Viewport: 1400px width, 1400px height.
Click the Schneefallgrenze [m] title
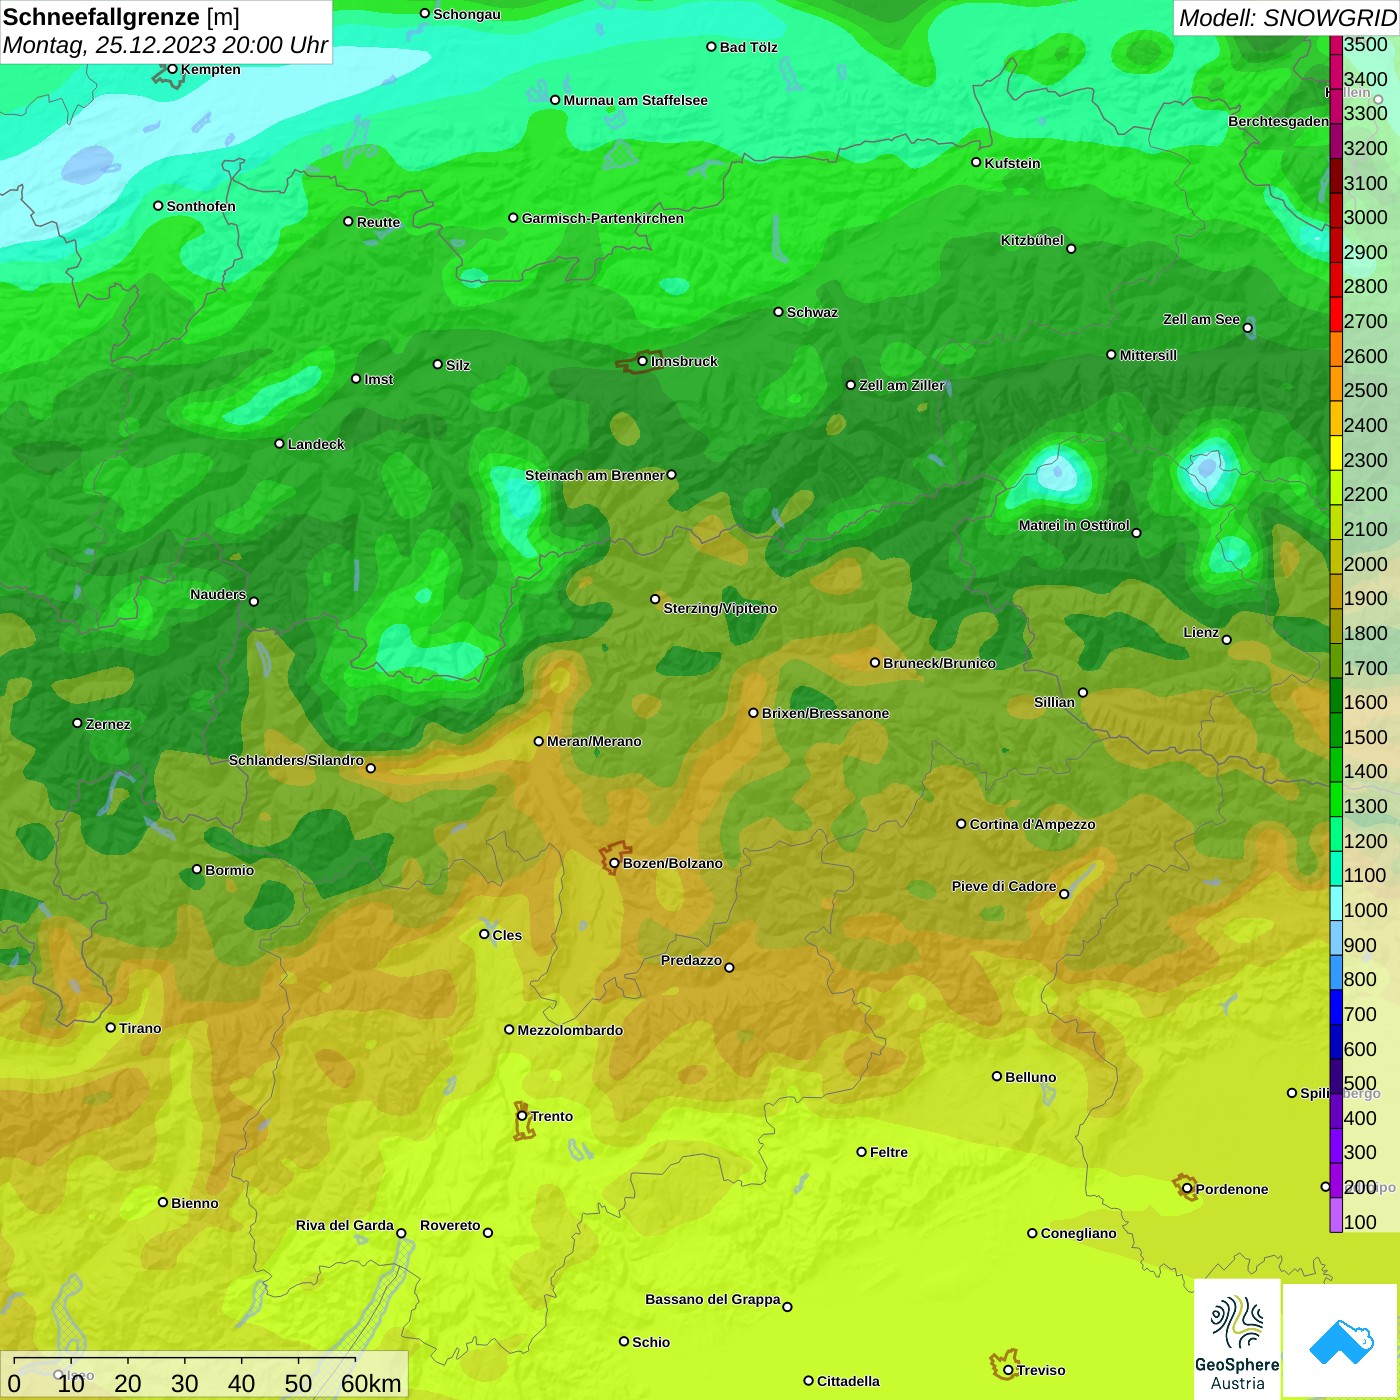(x=121, y=17)
